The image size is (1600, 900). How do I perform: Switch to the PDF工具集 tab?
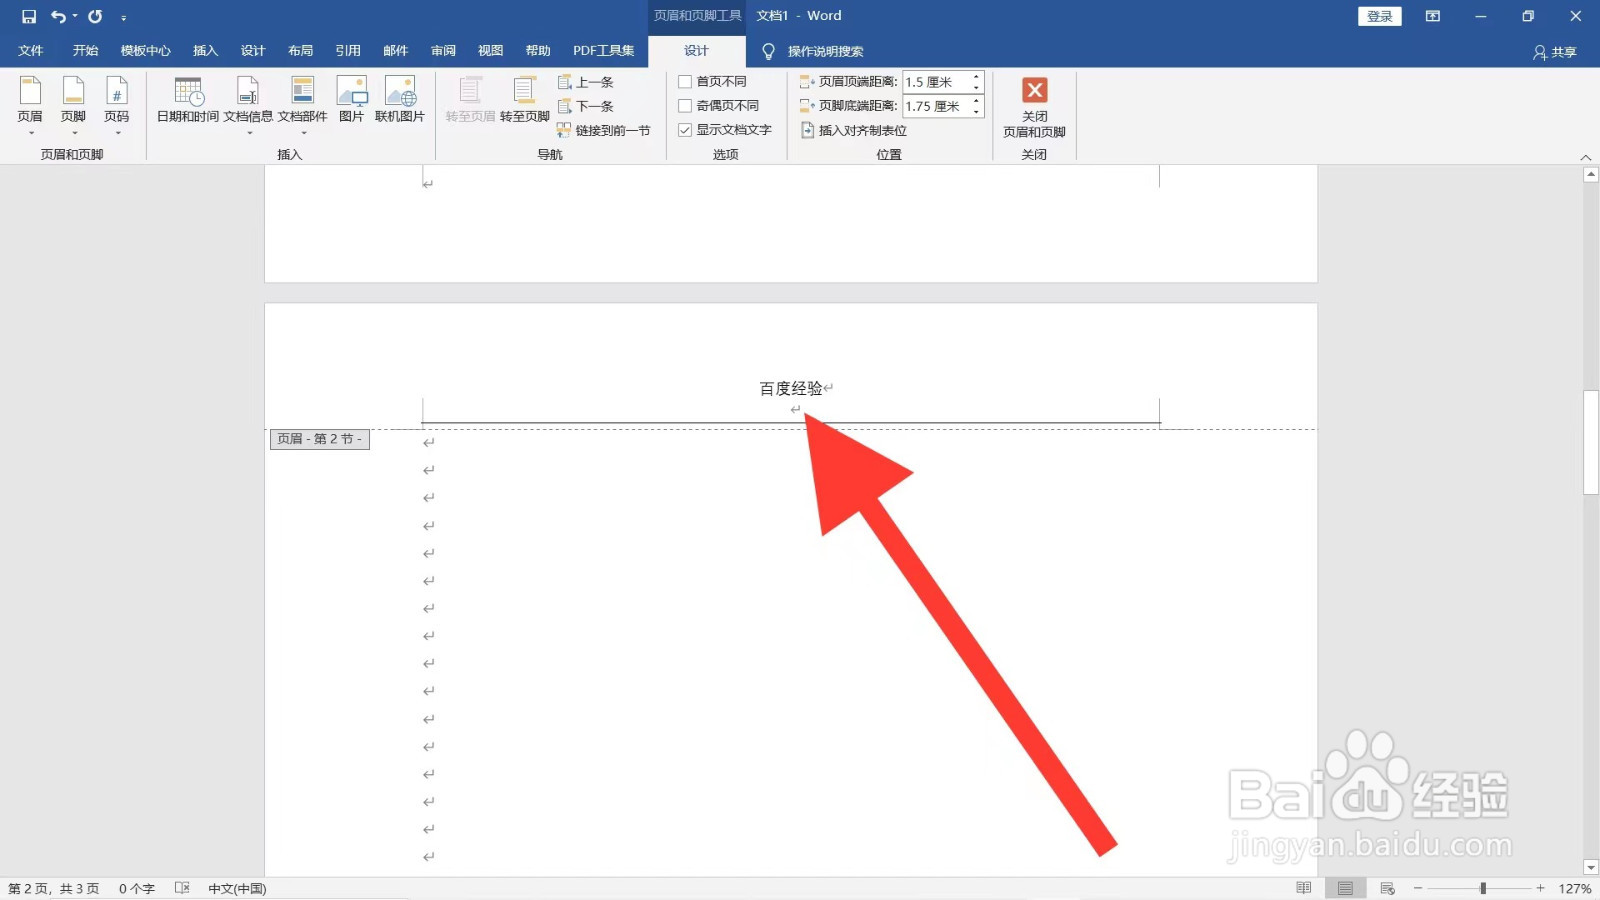[x=603, y=51]
